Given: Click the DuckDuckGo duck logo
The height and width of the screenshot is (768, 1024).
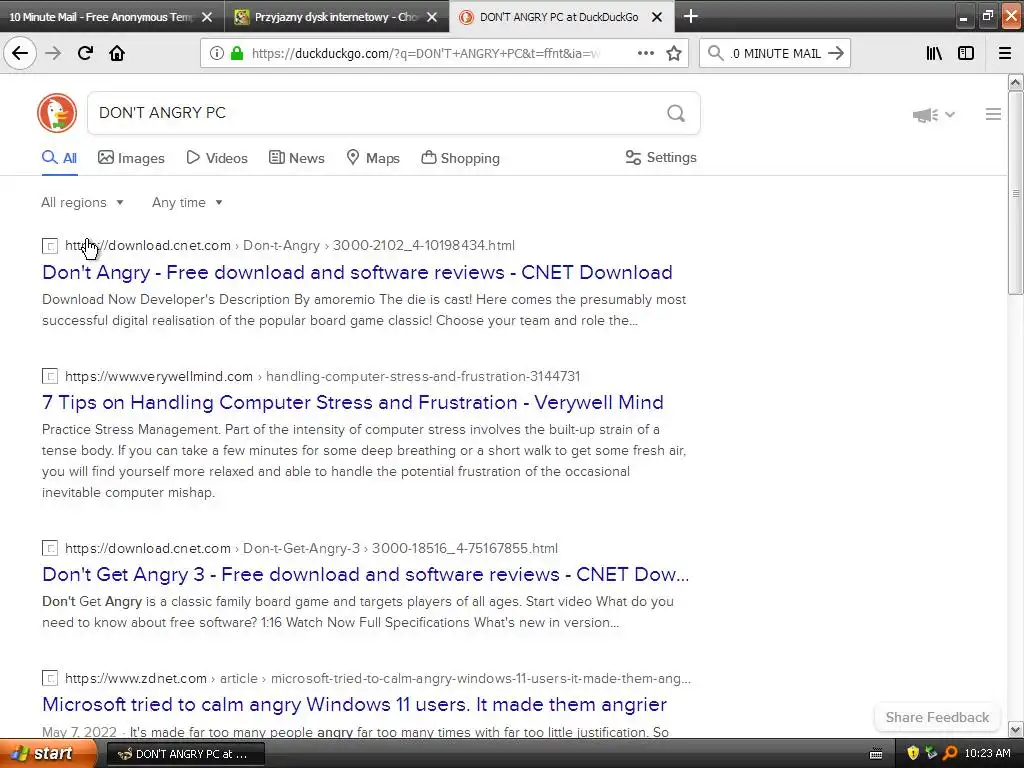Looking at the screenshot, I should point(57,113).
